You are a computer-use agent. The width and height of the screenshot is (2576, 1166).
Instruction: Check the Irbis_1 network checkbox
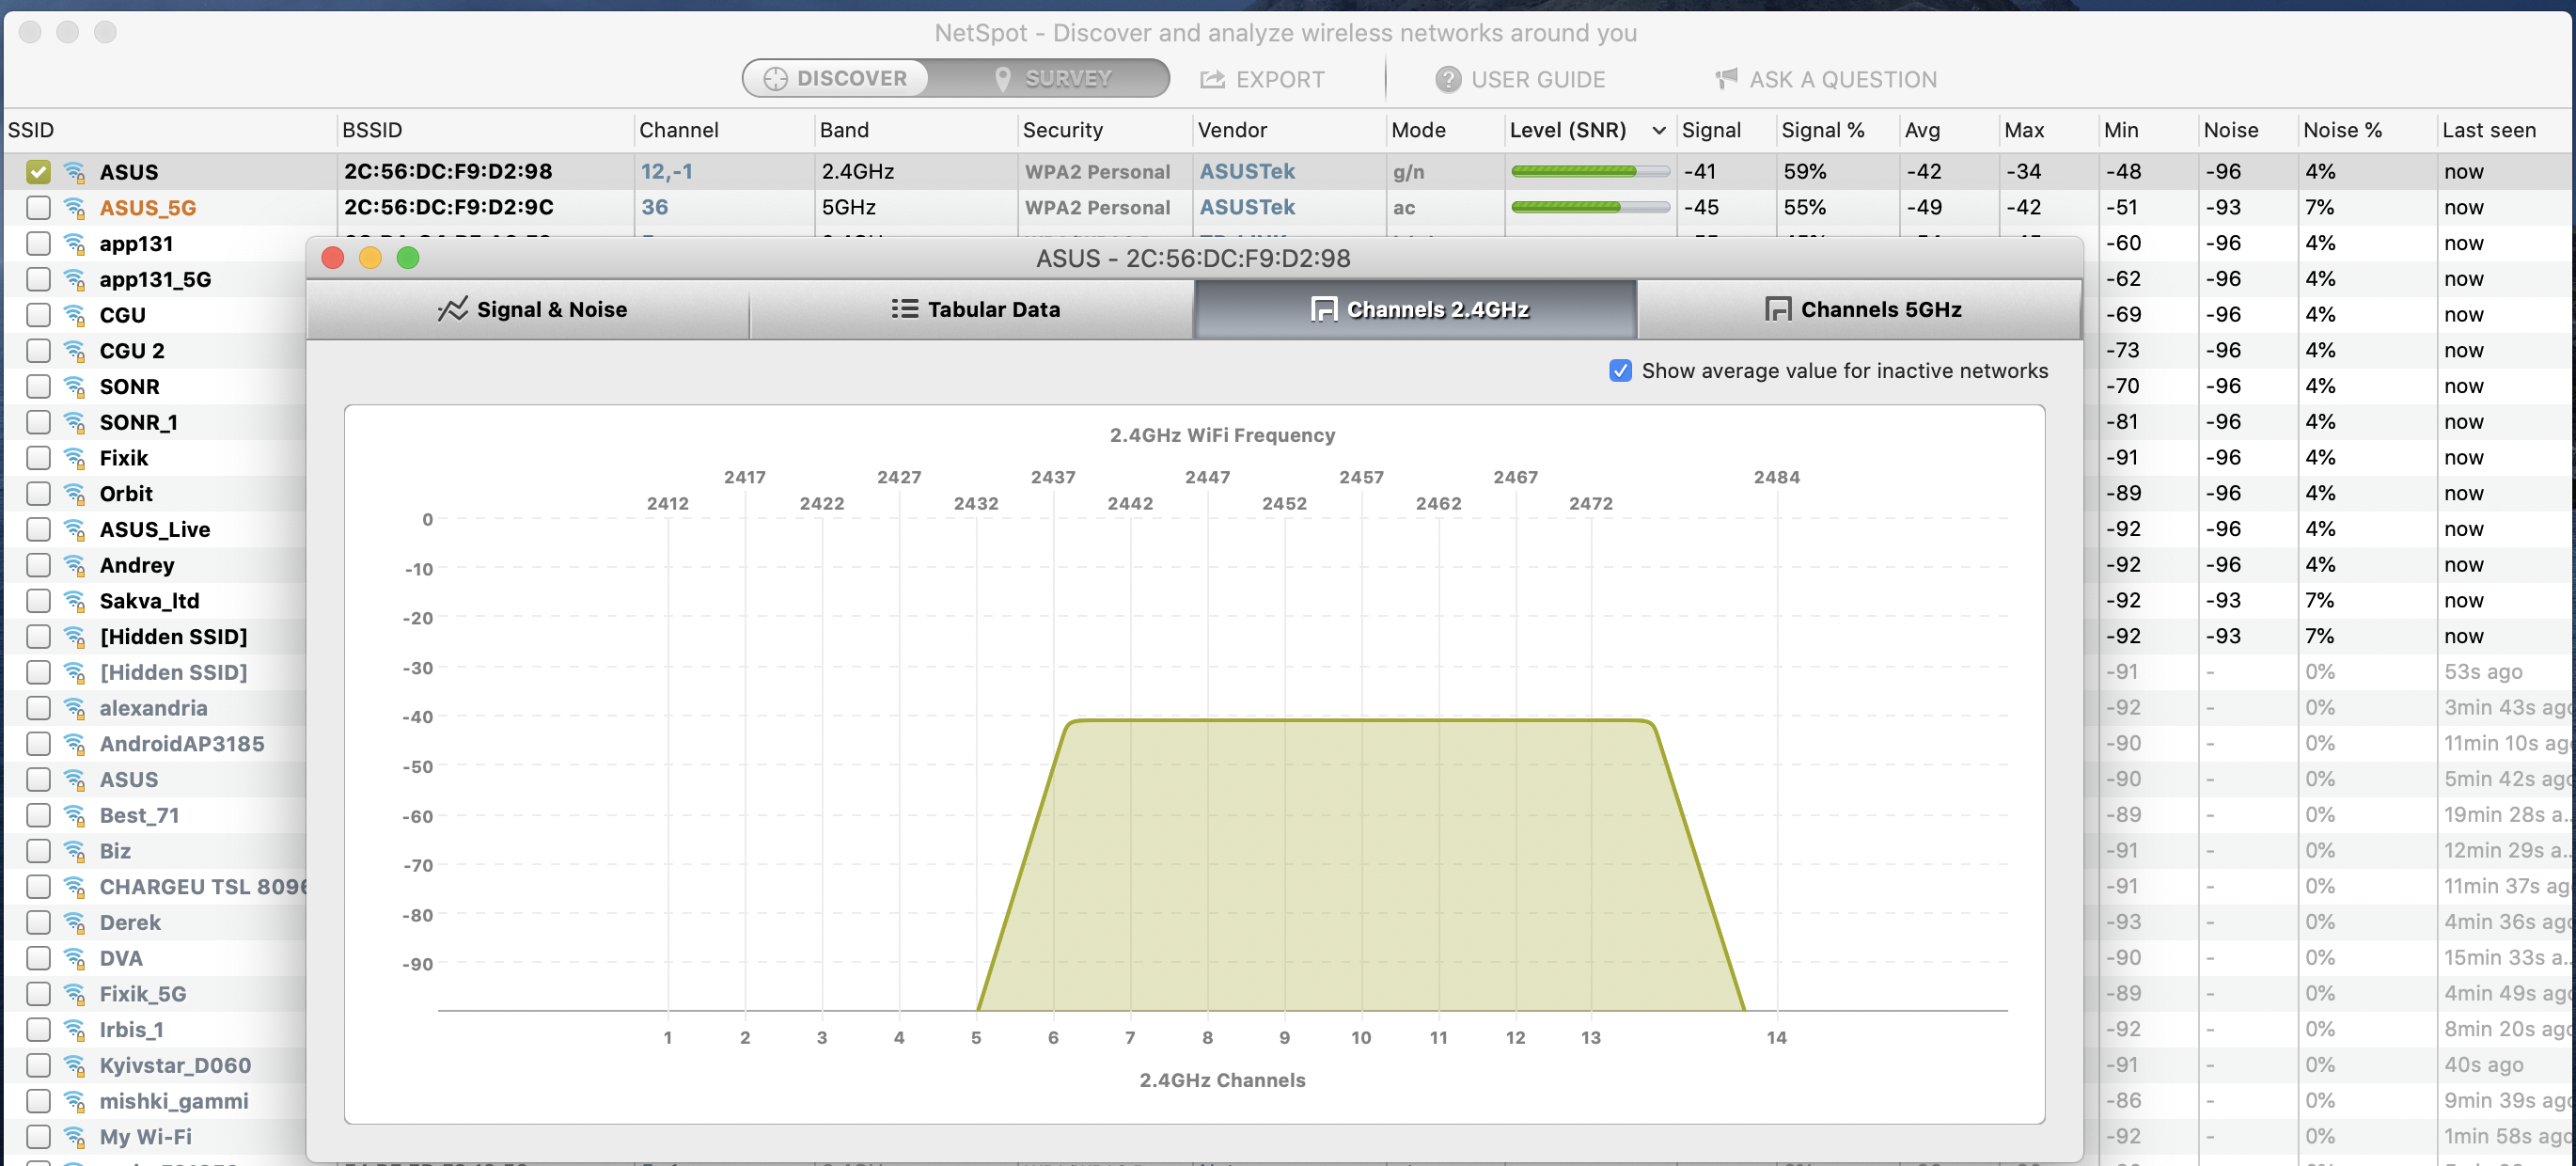38,1029
